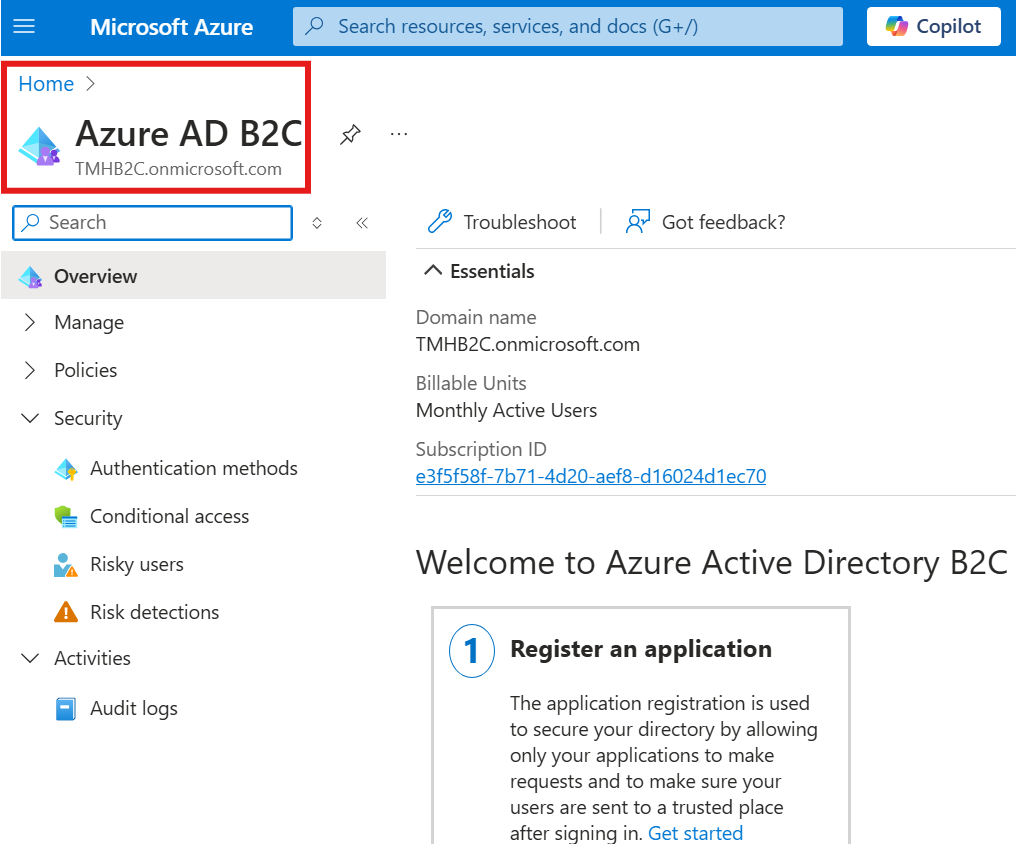The width and height of the screenshot is (1016, 844).
Task: Click the Microsoft Azure portal title
Action: coord(172,27)
